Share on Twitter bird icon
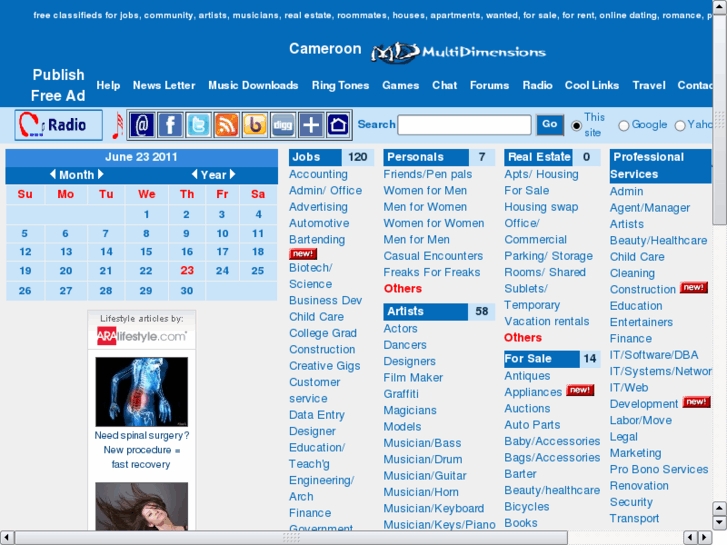 click(198, 125)
